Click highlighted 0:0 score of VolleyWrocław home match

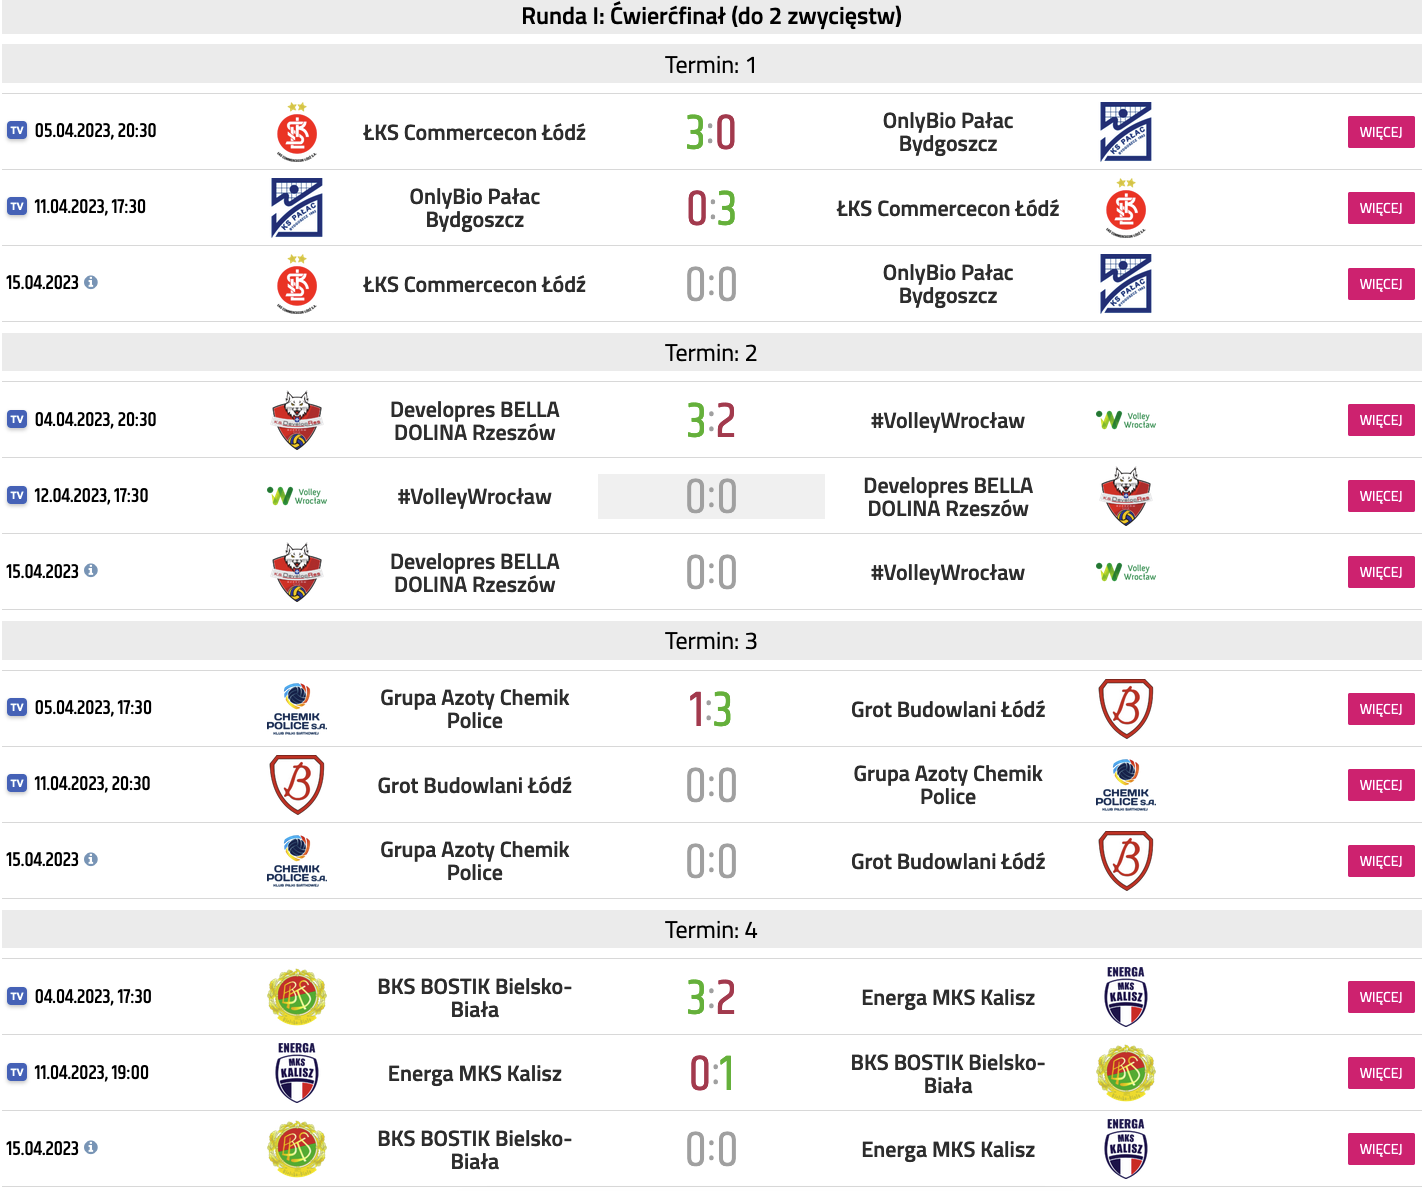click(711, 496)
